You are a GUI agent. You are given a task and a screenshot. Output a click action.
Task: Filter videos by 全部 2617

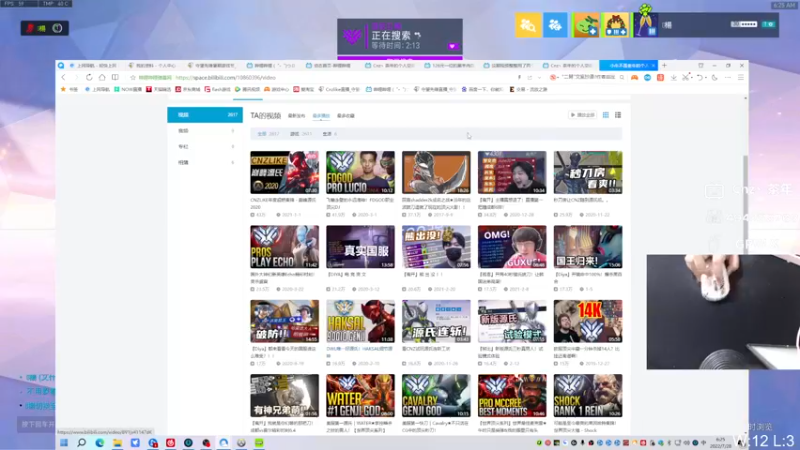[268, 134]
